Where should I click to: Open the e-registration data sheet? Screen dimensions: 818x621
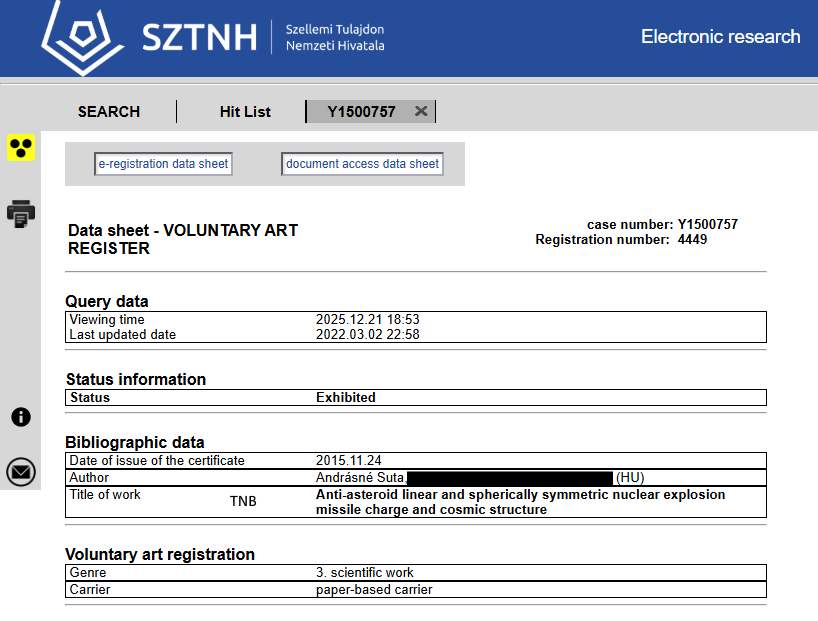click(164, 164)
